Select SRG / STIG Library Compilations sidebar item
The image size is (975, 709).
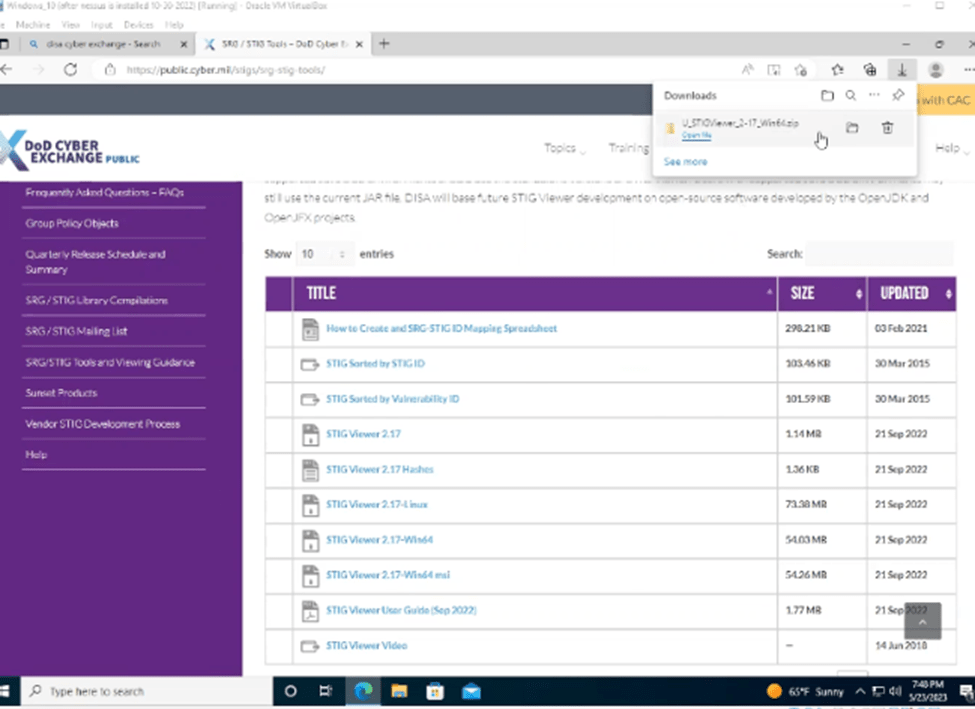pos(96,300)
